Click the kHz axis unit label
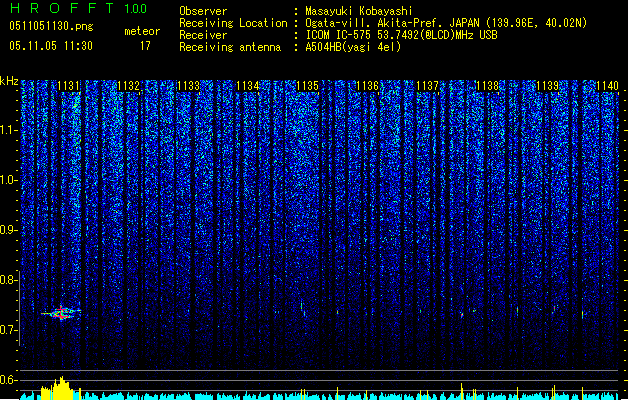The height and width of the screenshot is (400, 629). pyautogui.click(x=9, y=81)
